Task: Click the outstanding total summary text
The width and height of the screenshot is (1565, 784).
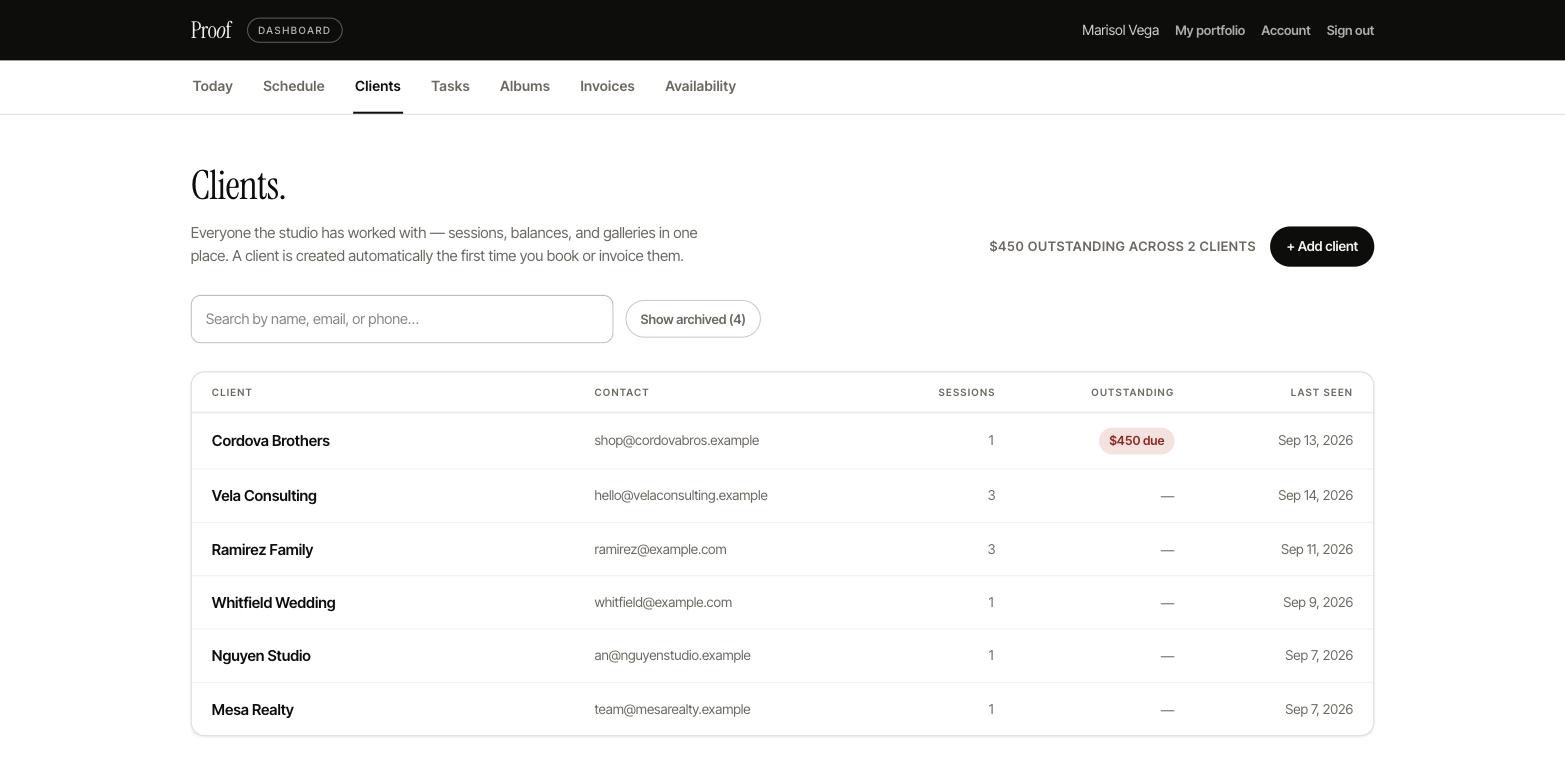Action: [x=1122, y=247]
